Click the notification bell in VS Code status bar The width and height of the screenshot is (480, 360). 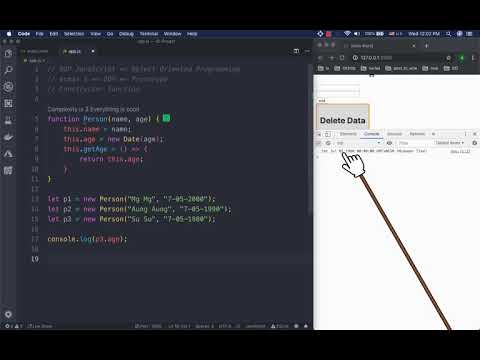pyautogui.click(x=306, y=326)
